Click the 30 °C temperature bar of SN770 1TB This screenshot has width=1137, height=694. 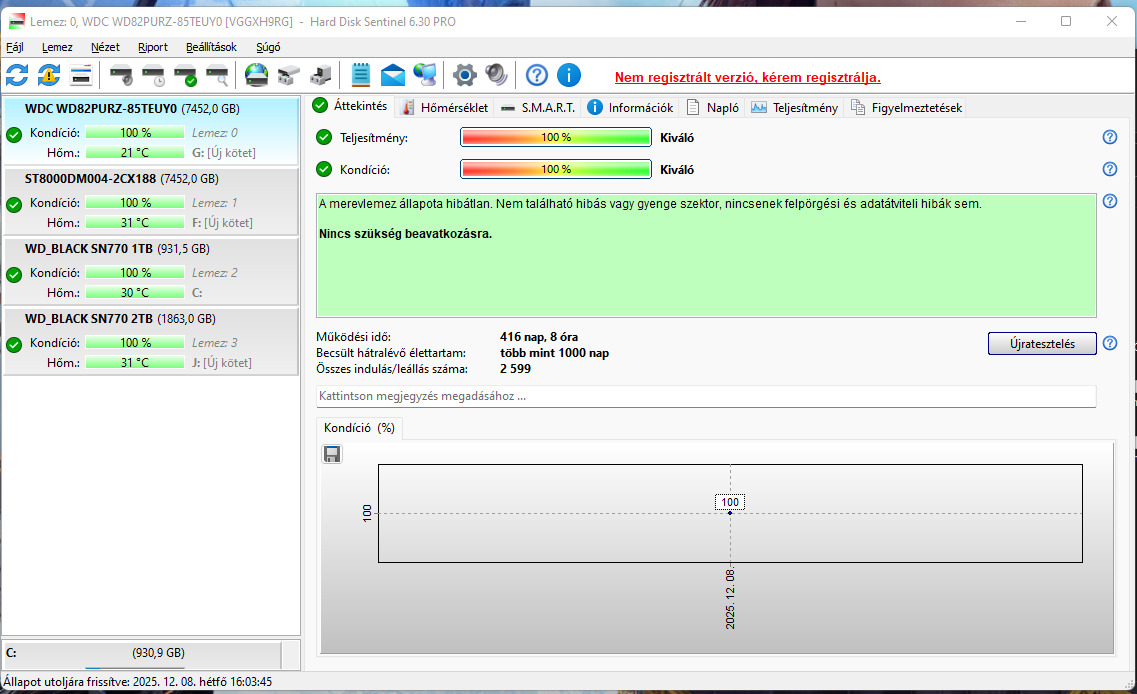click(x=135, y=292)
